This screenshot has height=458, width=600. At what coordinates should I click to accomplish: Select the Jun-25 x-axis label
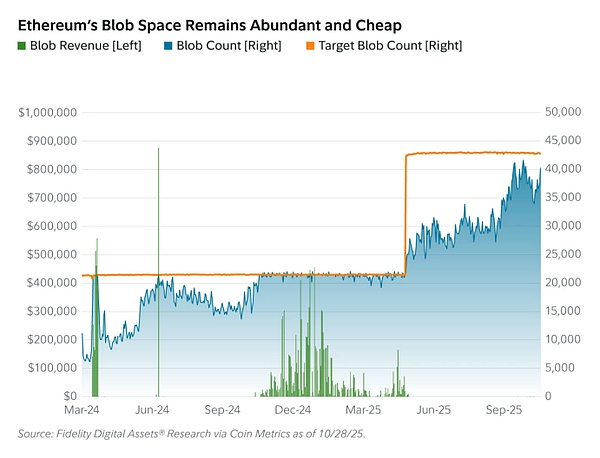point(434,411)
